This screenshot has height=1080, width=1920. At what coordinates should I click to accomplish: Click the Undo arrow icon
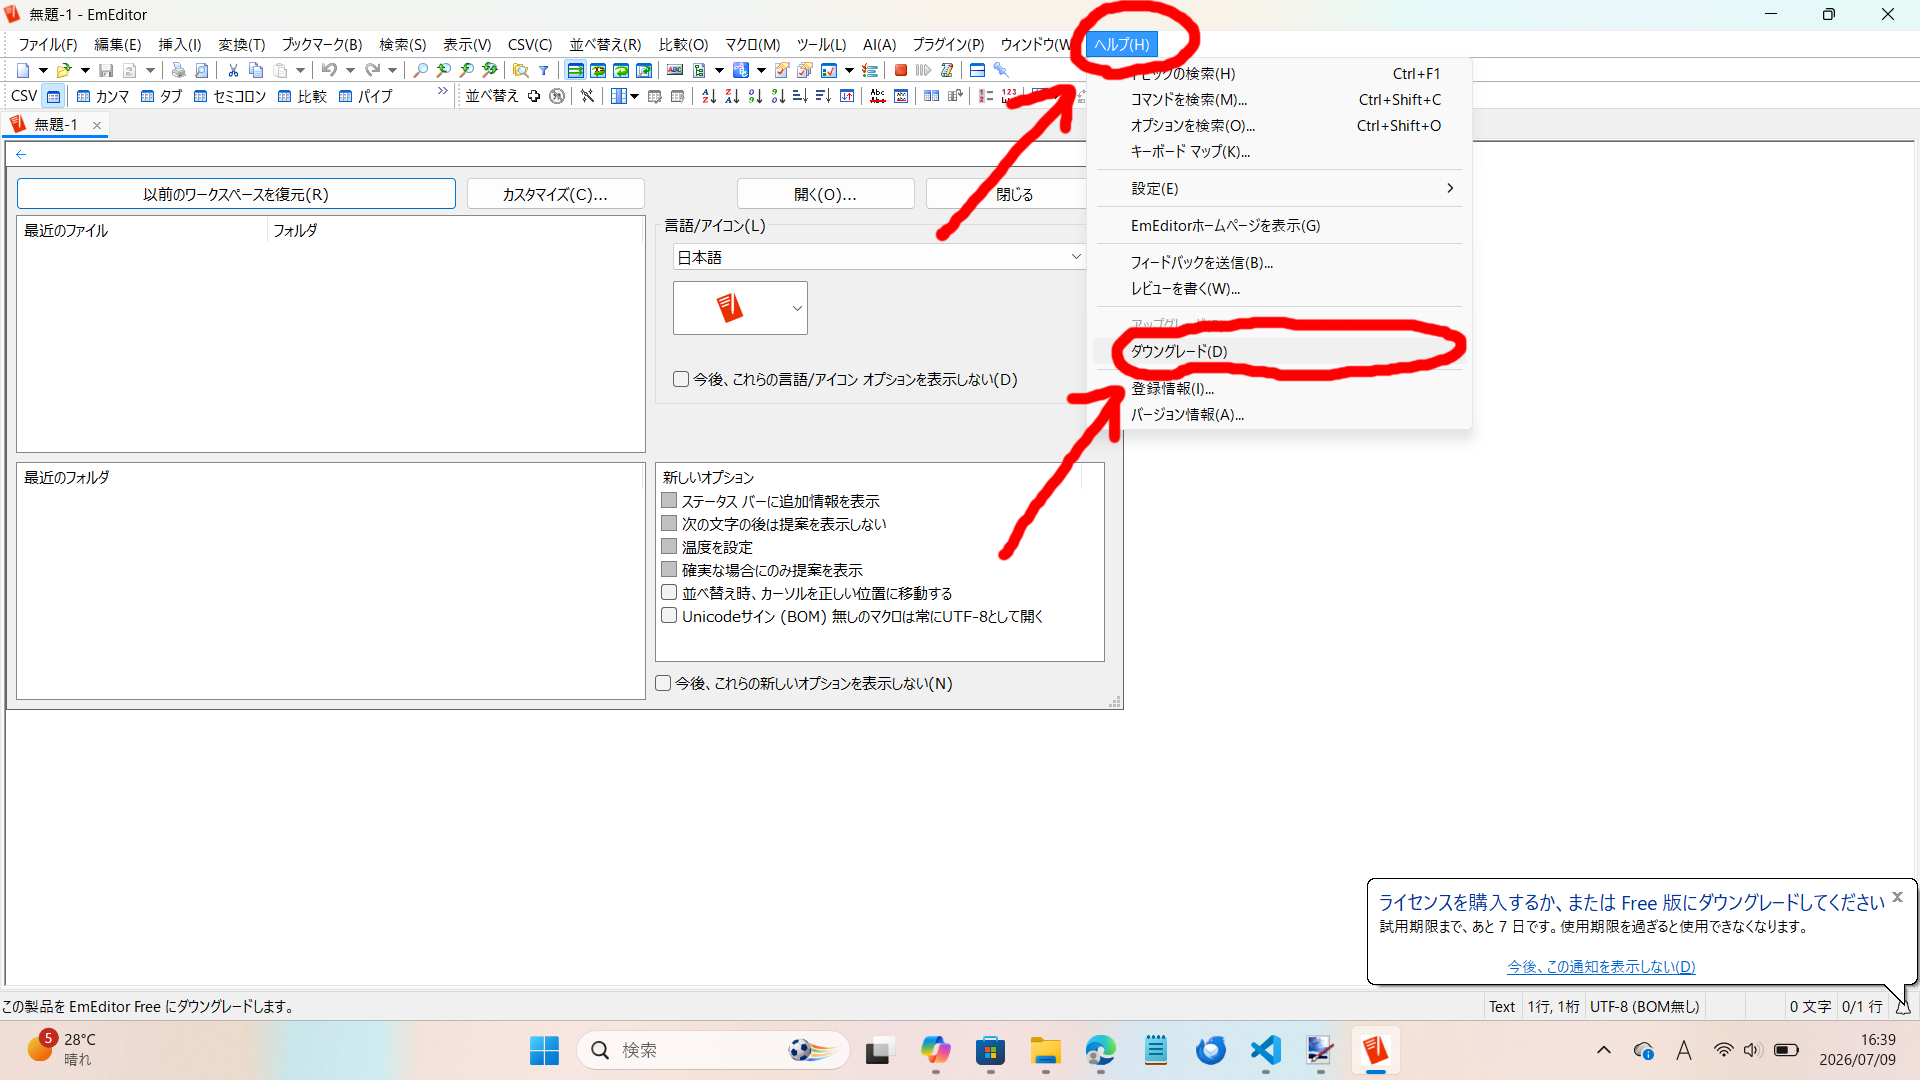(329, 70)
